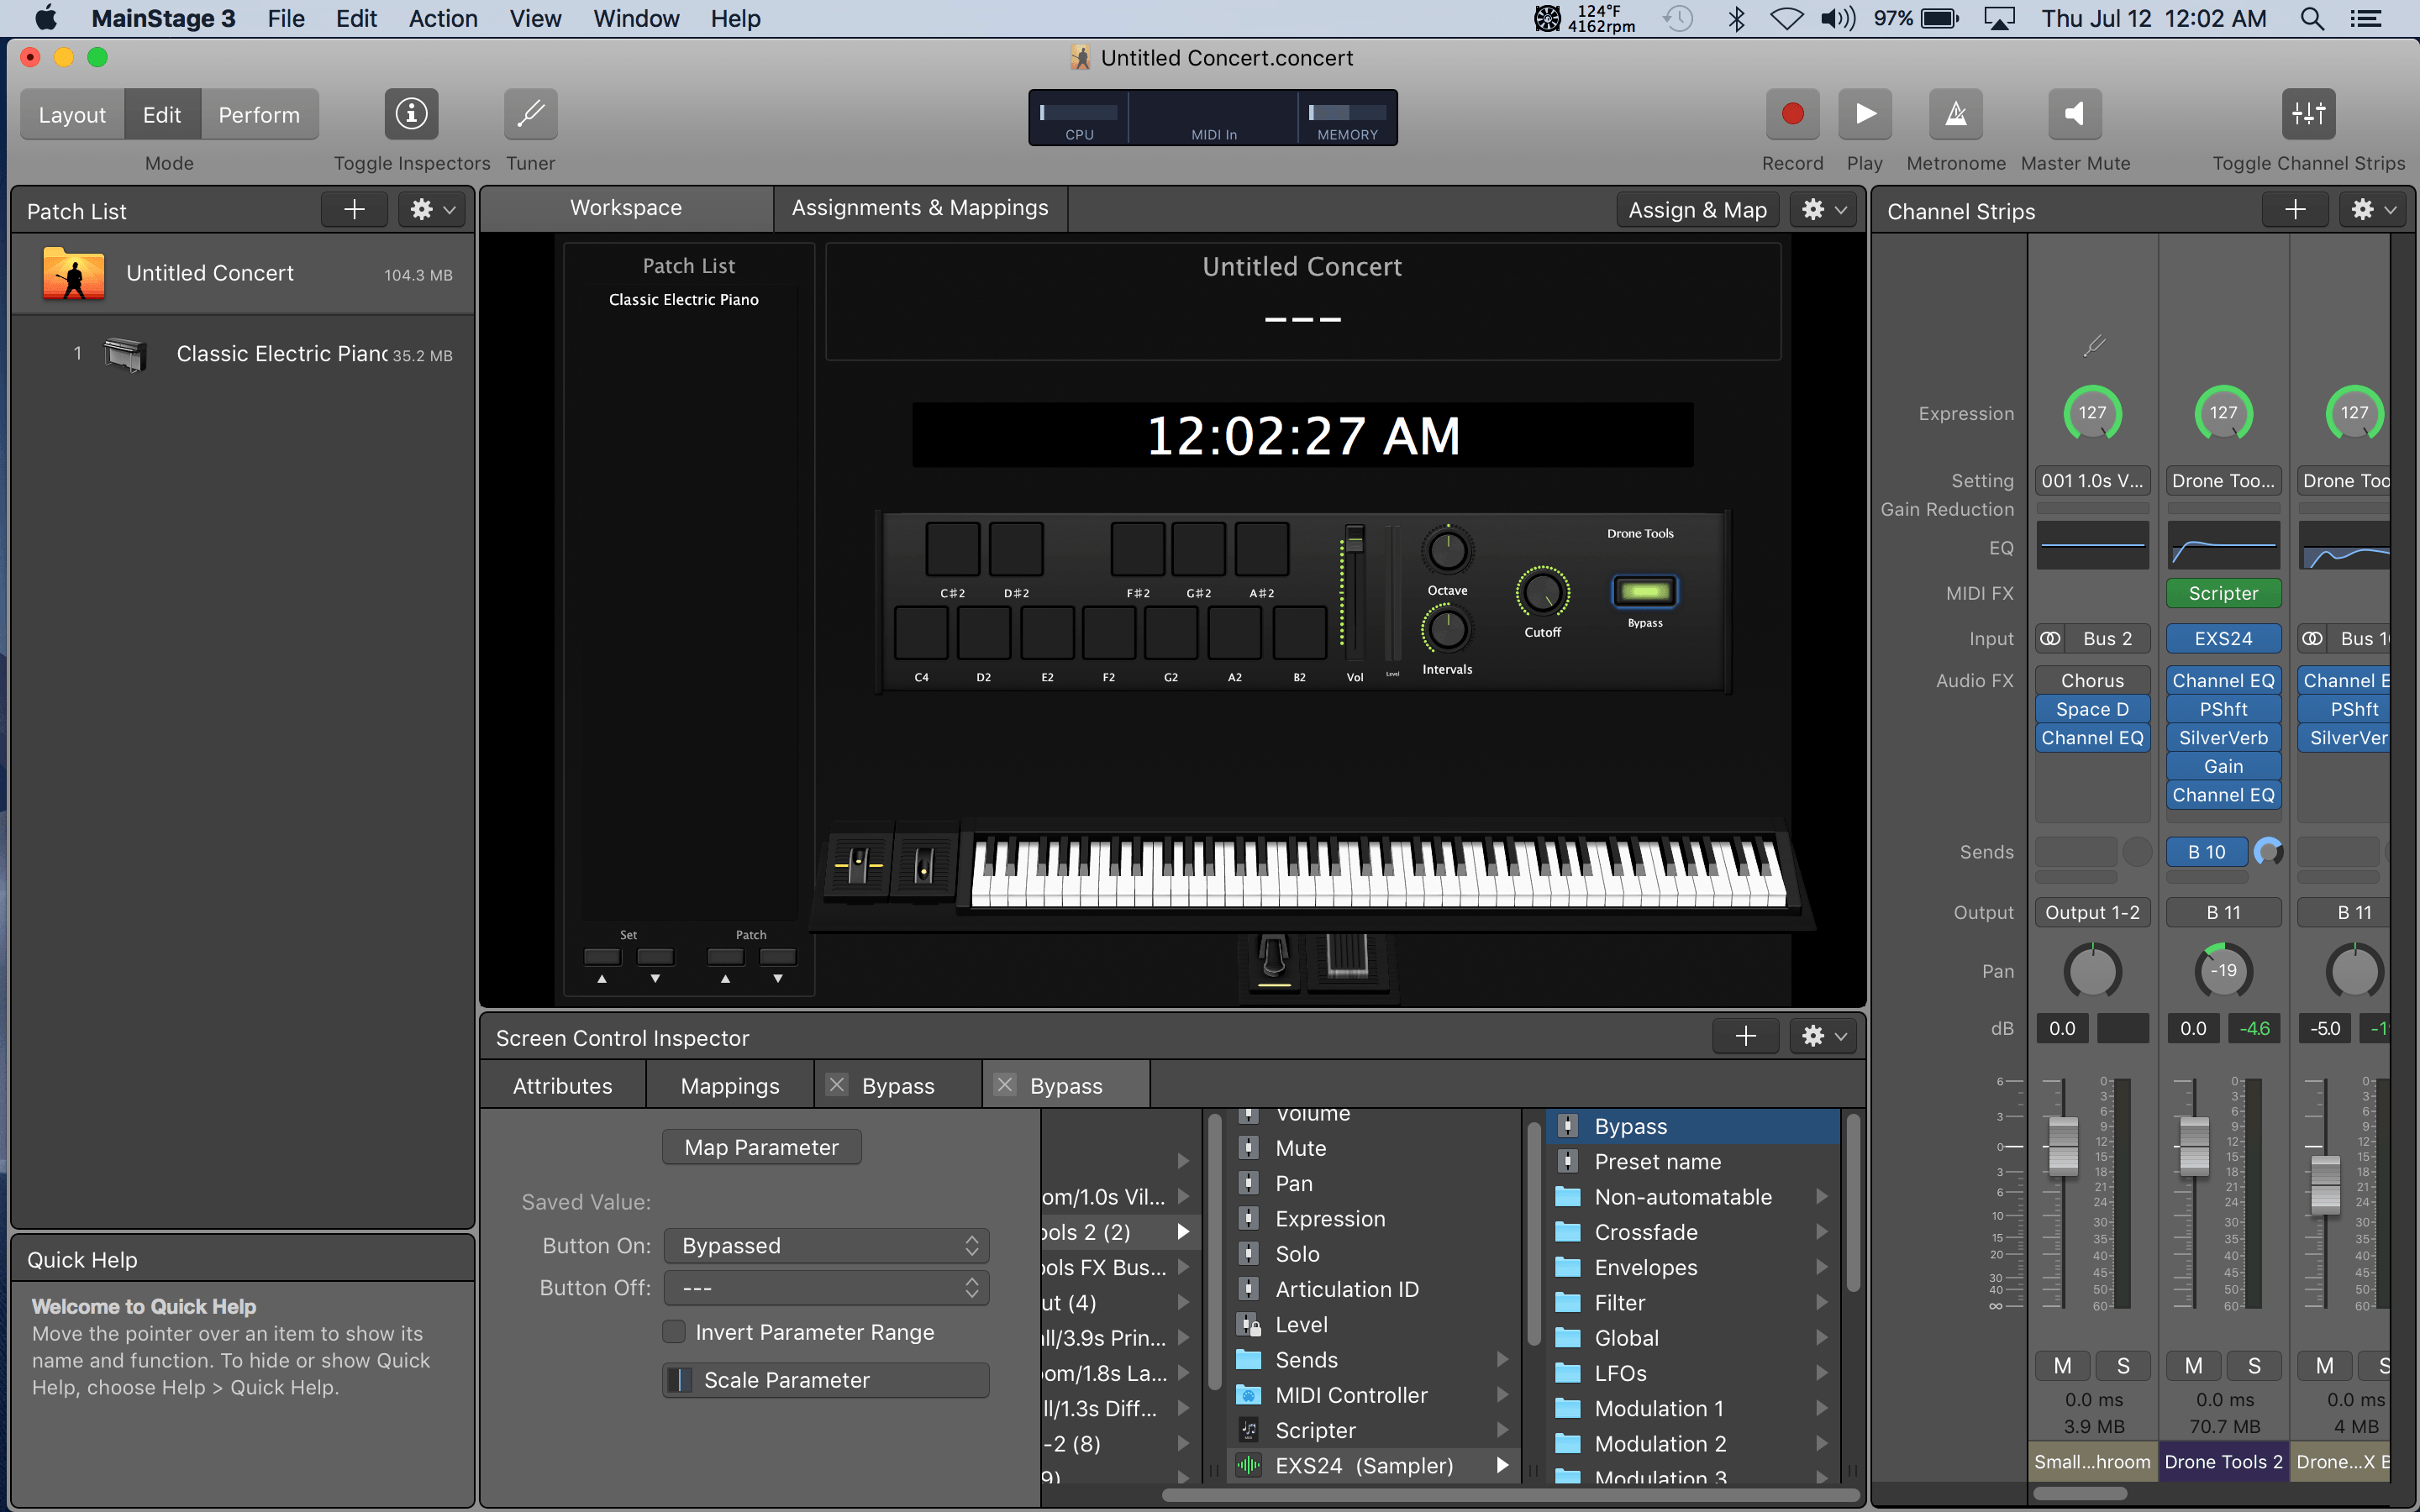Mute the Drone Tools 2 channel strip
This screenshot has width=2420, height=1512.
coord(2193,1366)
